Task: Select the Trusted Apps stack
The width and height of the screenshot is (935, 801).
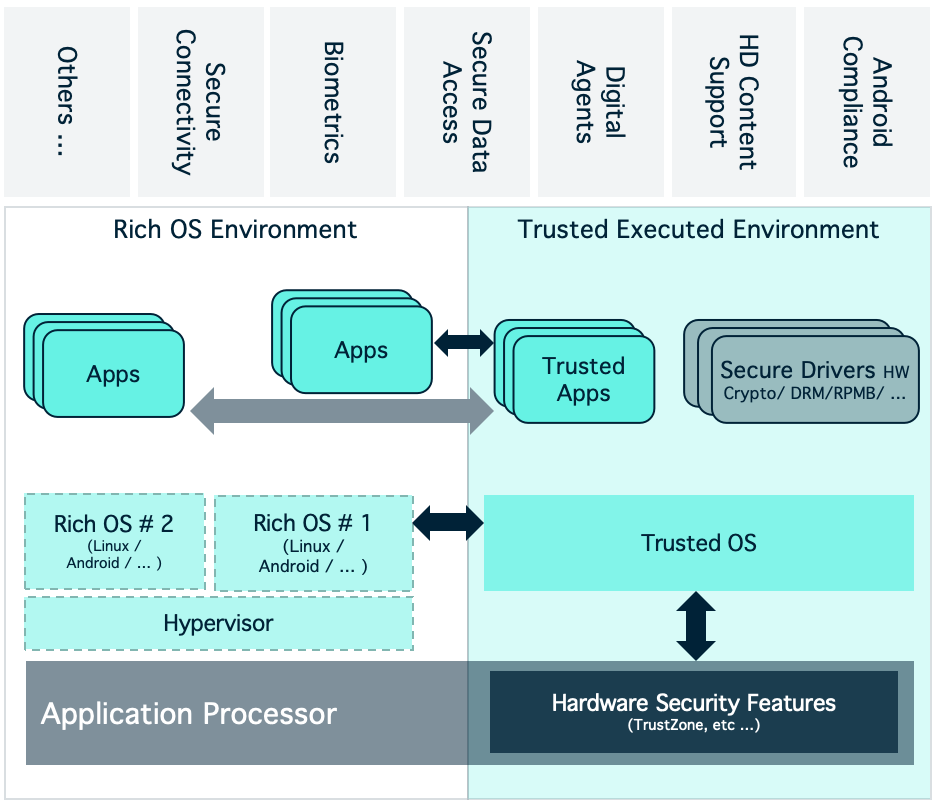Action: pos(574,371)
